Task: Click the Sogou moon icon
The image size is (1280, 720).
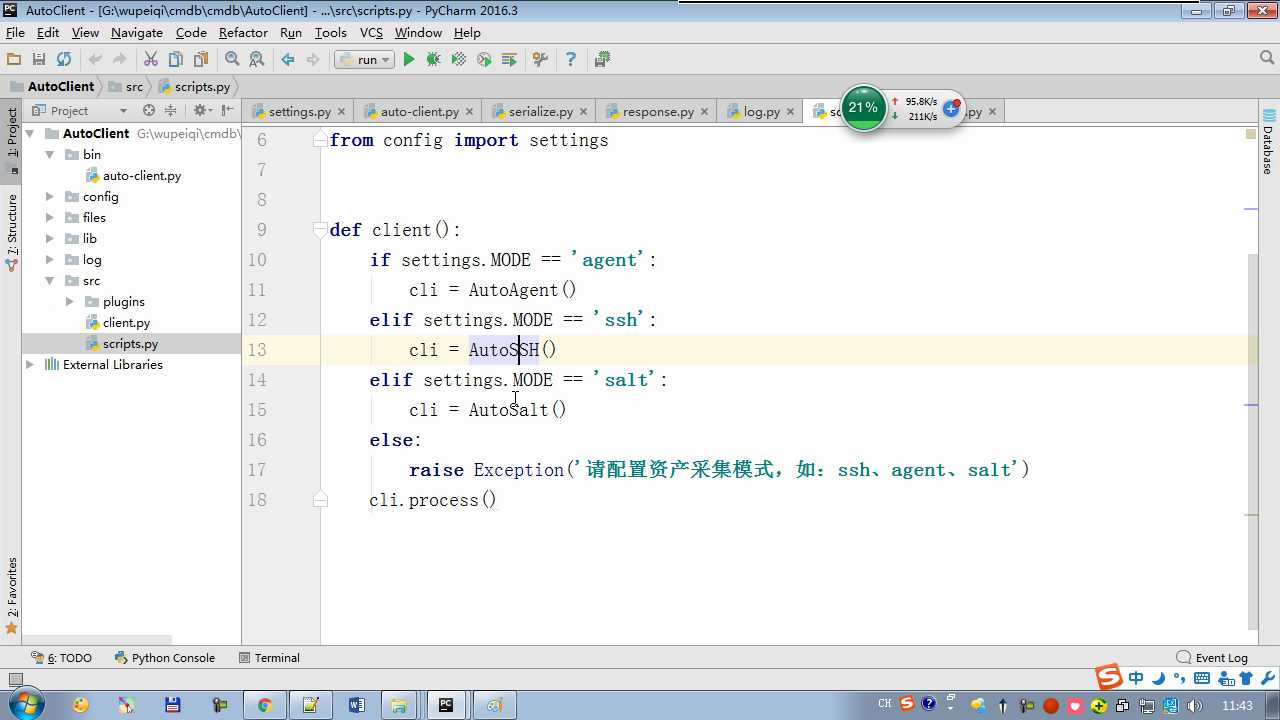Action: click(1158, 679)
